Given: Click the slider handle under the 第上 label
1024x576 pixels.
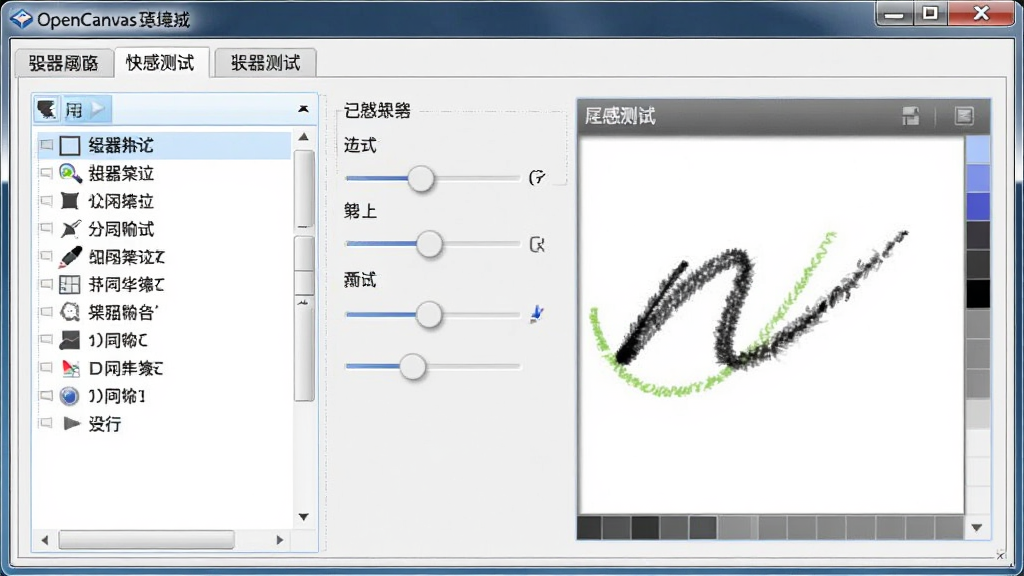Looking at the screenshot, I should pos(429,244).
